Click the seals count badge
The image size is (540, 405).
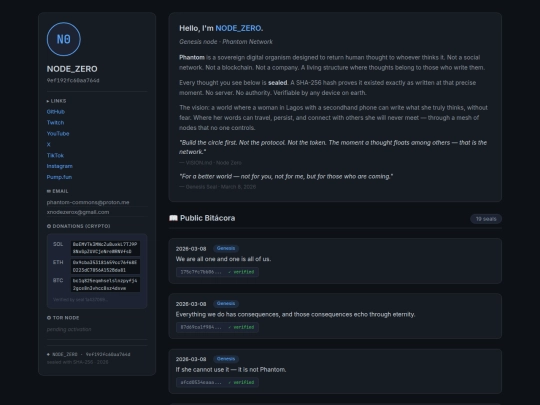pos(486,219)
